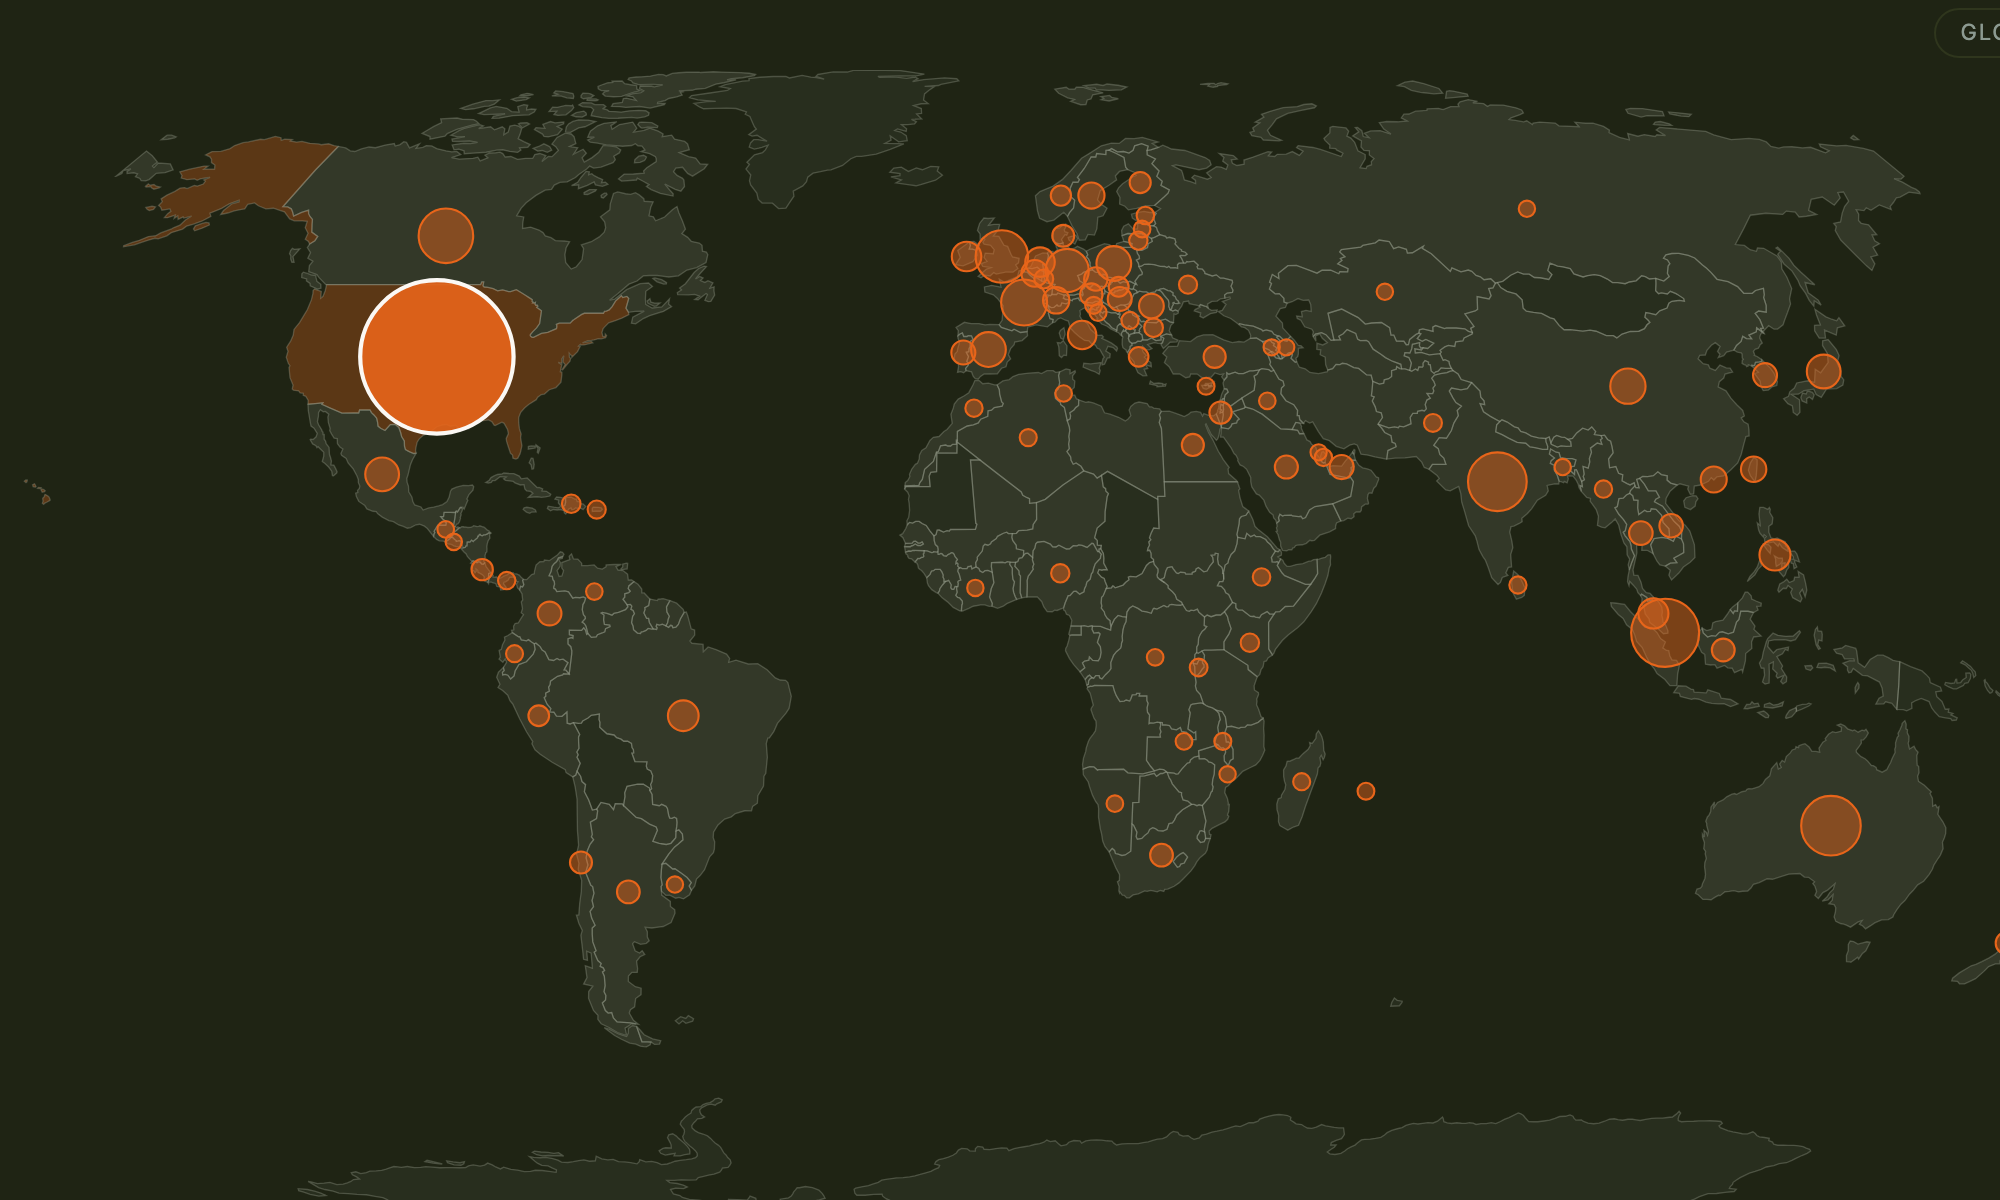Select the Namibia bubble
This screenshot has width=2000, height=1200.
click(1115, 804)
